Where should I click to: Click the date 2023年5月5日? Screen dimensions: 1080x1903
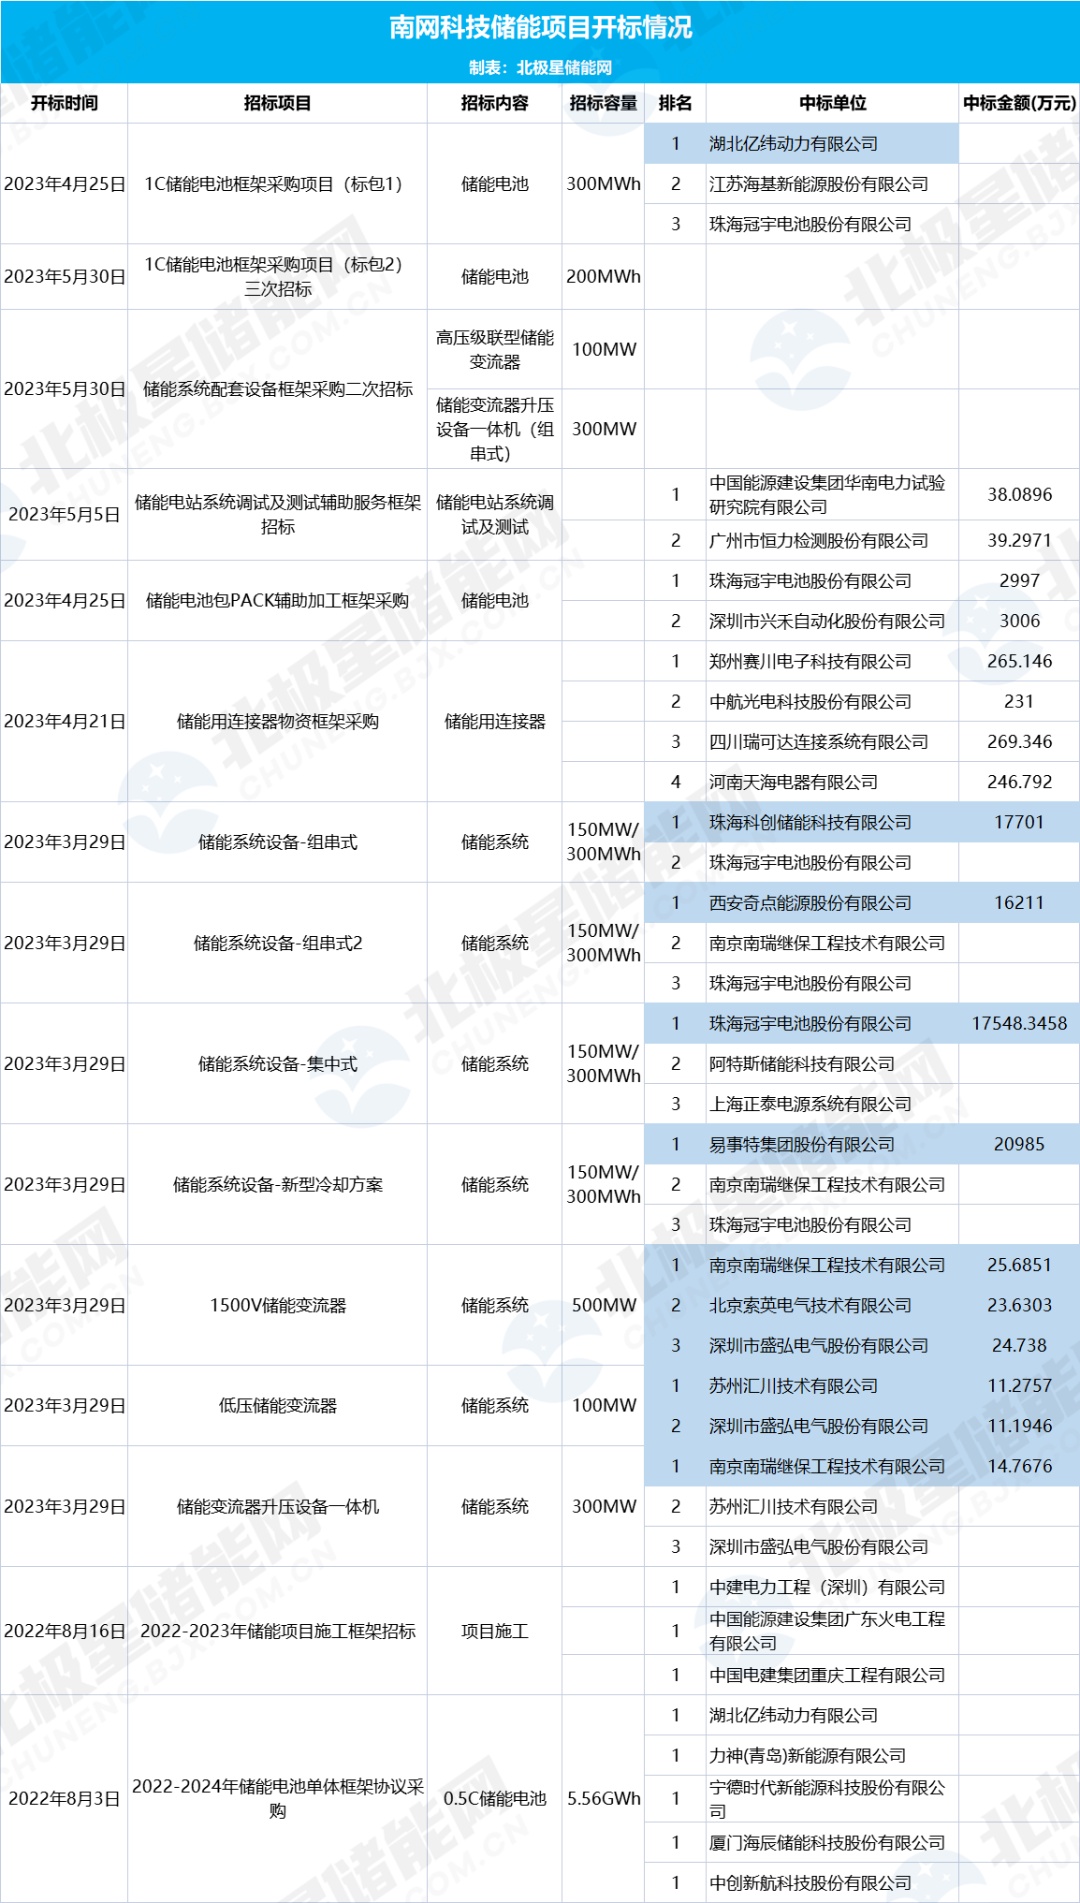(x=64, y=515)
